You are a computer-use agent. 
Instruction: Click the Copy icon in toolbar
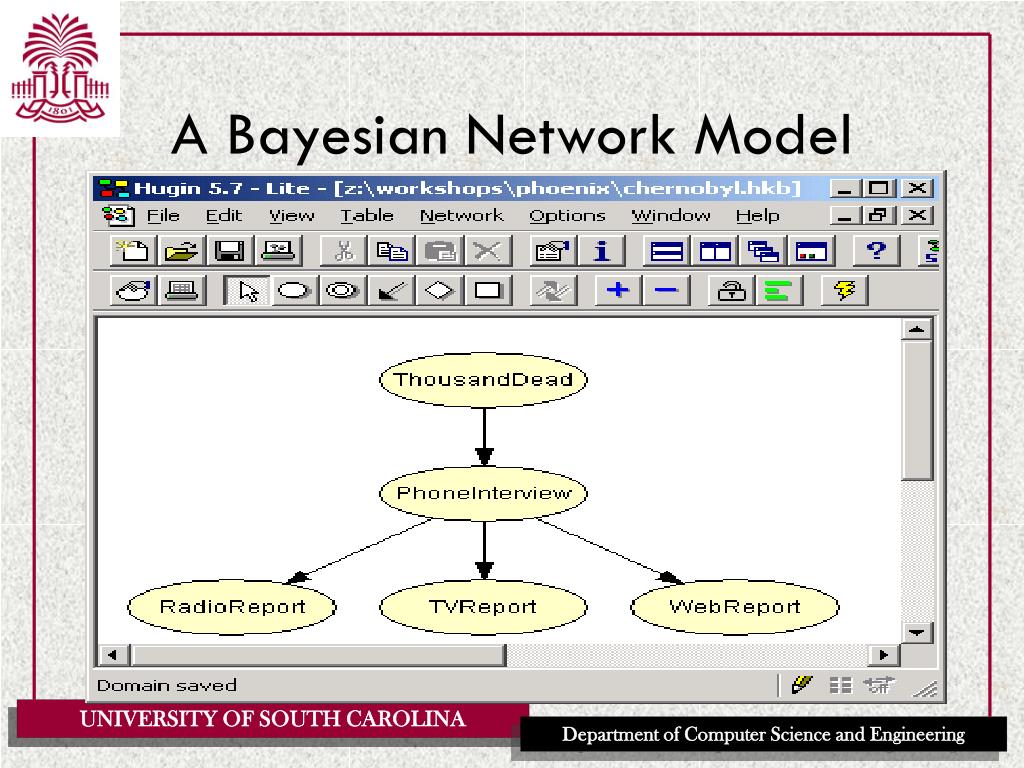(x=392, y=251)
